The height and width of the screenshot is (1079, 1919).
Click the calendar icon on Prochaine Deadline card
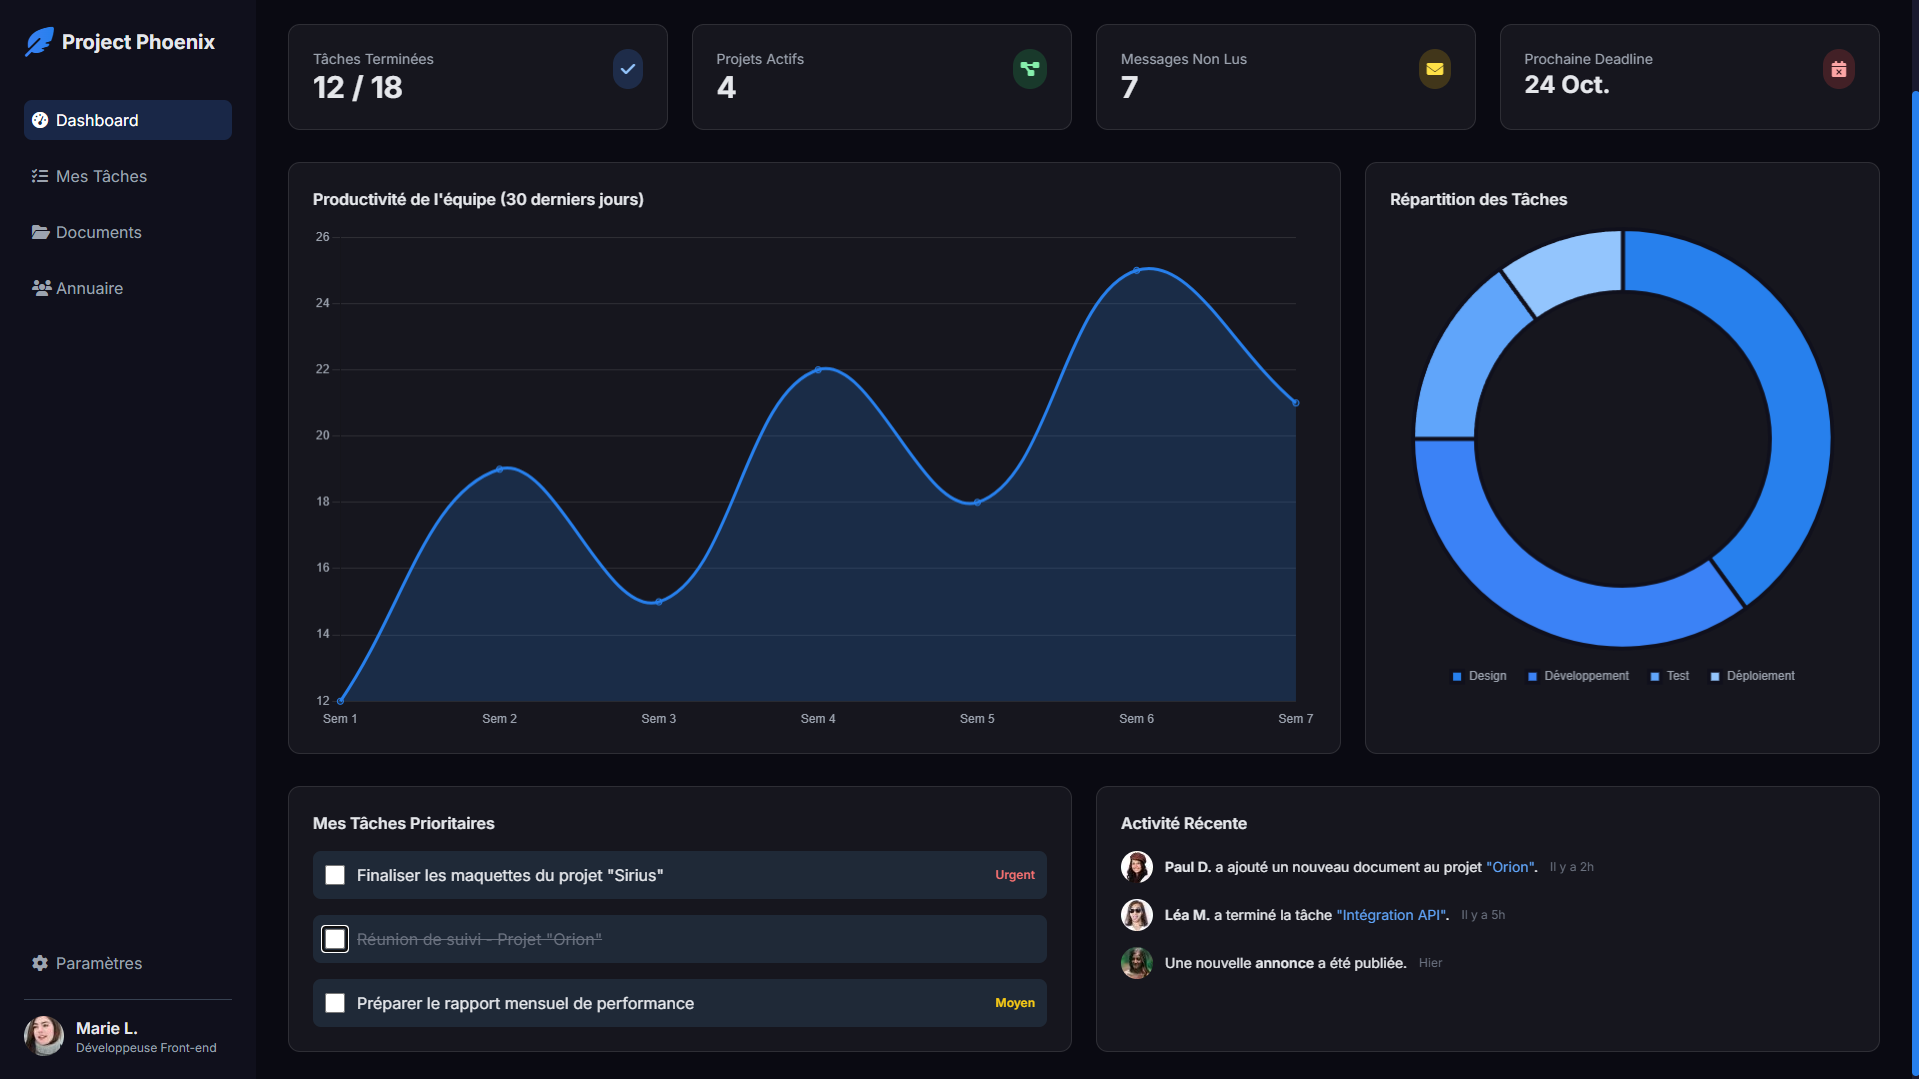pyautogui.click(x=1839, y=69)
